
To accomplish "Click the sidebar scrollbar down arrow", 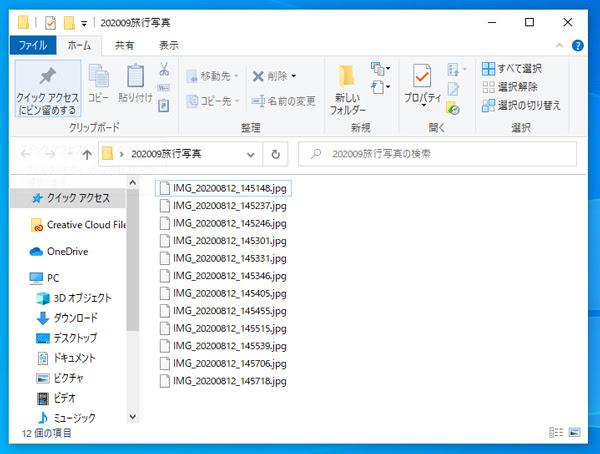I will tap(133, 416).
